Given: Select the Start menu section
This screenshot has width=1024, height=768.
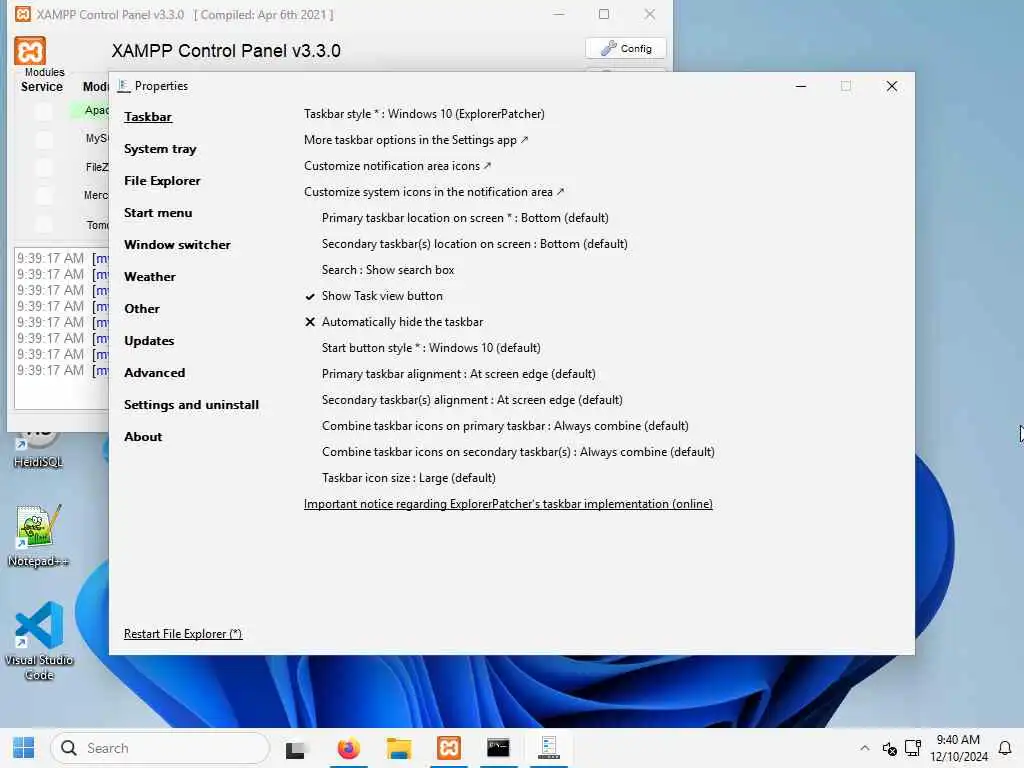Looking at the screenshot, I should coord(158,213).
